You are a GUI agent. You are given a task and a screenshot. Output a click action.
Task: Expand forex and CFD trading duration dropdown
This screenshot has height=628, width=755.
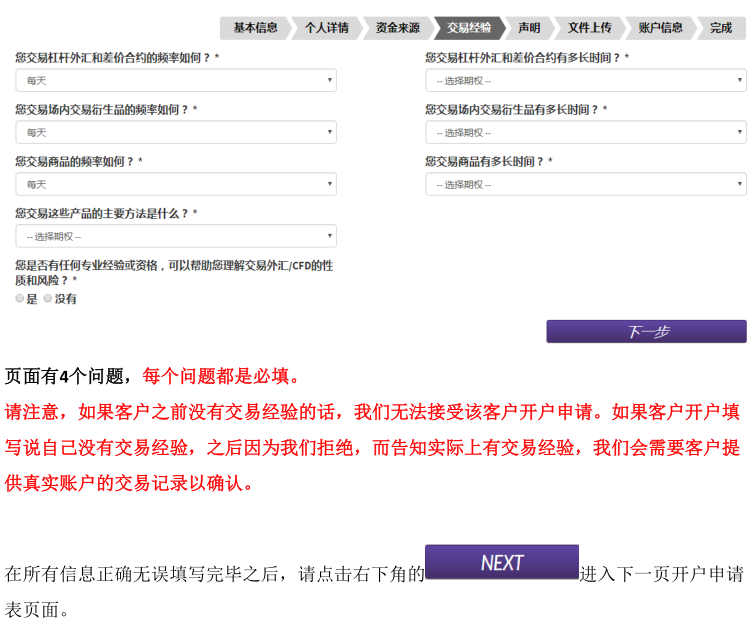(x=586, y=80)
